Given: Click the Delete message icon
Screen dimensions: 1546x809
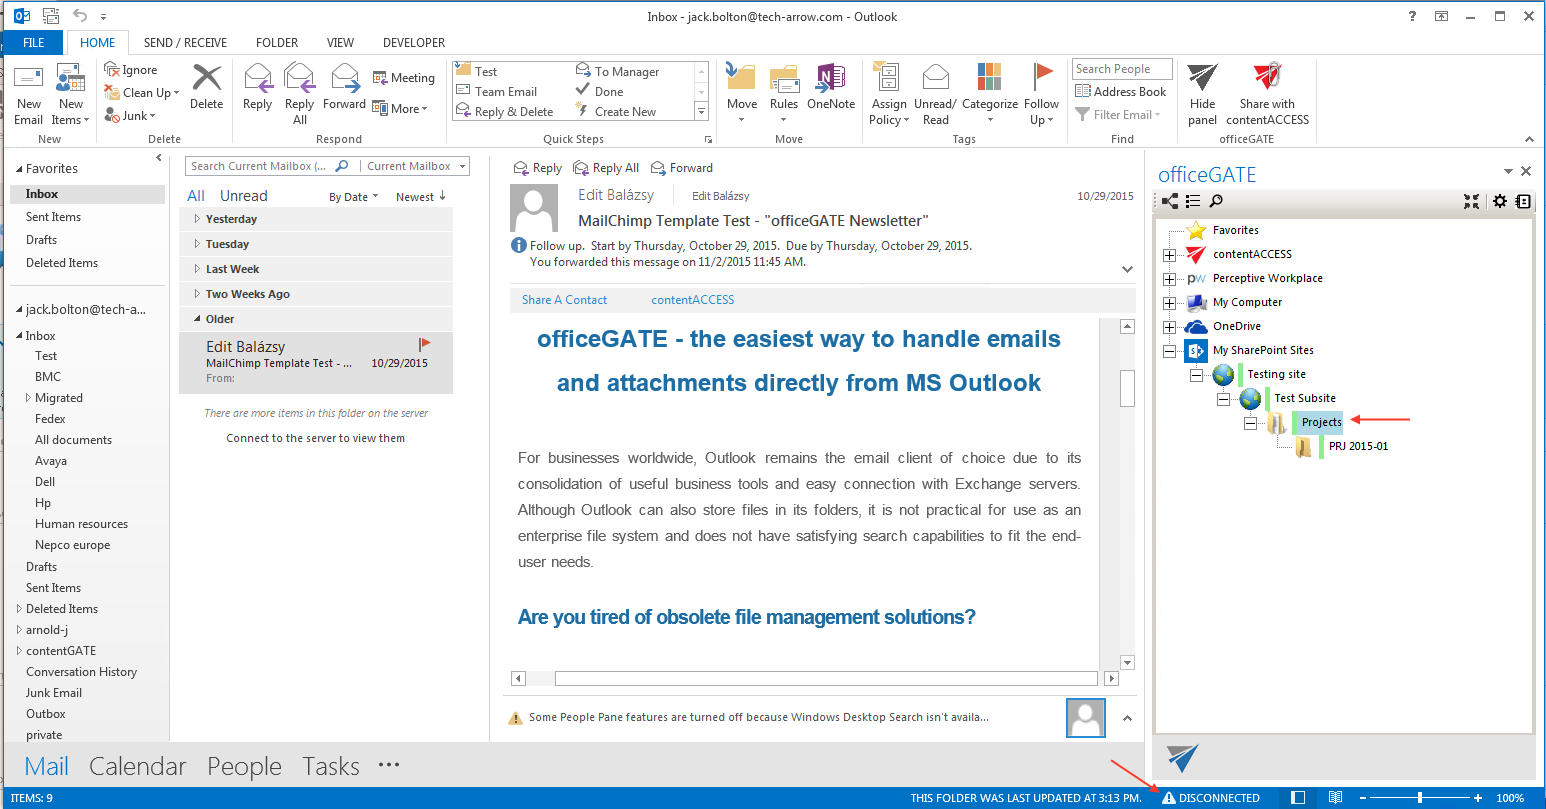Looking at the screenshot, I should pos(206,87).
